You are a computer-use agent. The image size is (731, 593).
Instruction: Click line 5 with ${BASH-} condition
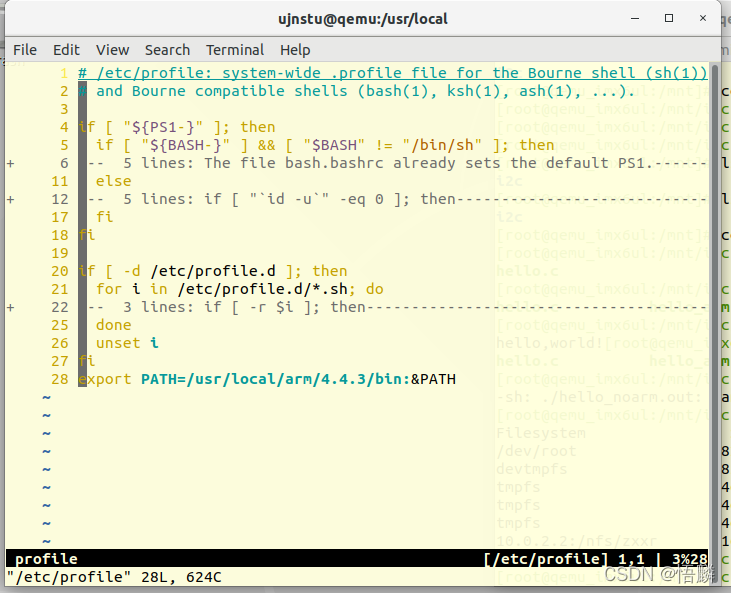click(x=325, y=145)
